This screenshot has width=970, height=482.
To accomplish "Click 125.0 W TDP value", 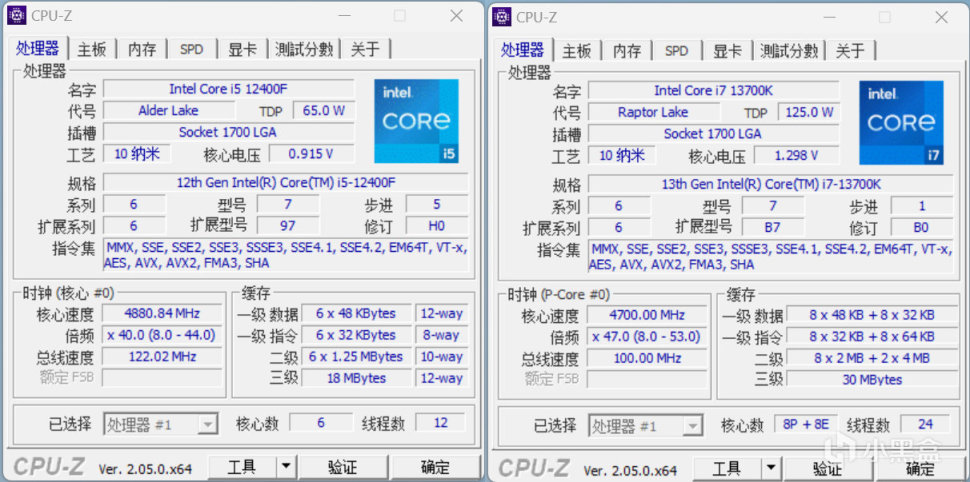I will (809, 113).
